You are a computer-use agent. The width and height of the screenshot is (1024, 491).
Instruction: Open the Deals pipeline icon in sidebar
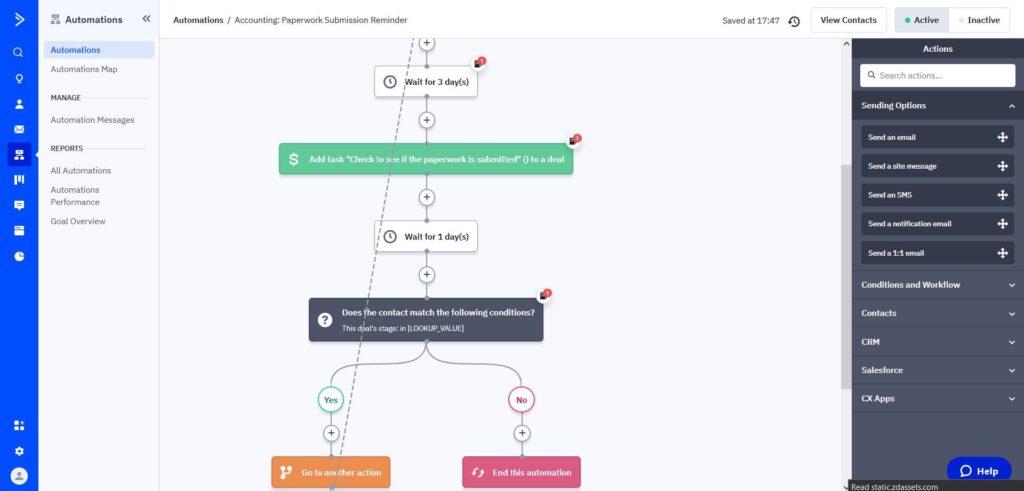tap(19, 180)
